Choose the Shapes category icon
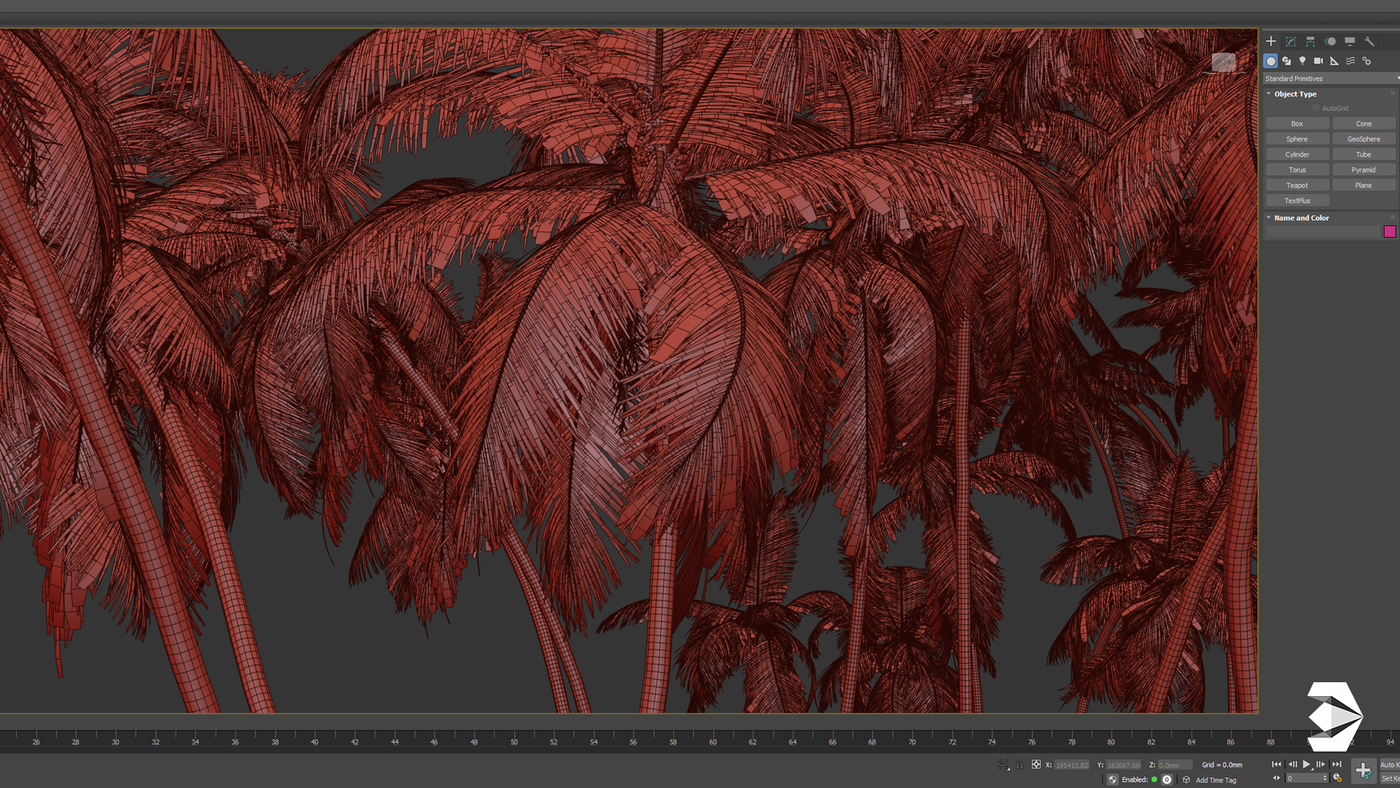This screenshot has width=1400, height=788. (x=1286, y=61)
